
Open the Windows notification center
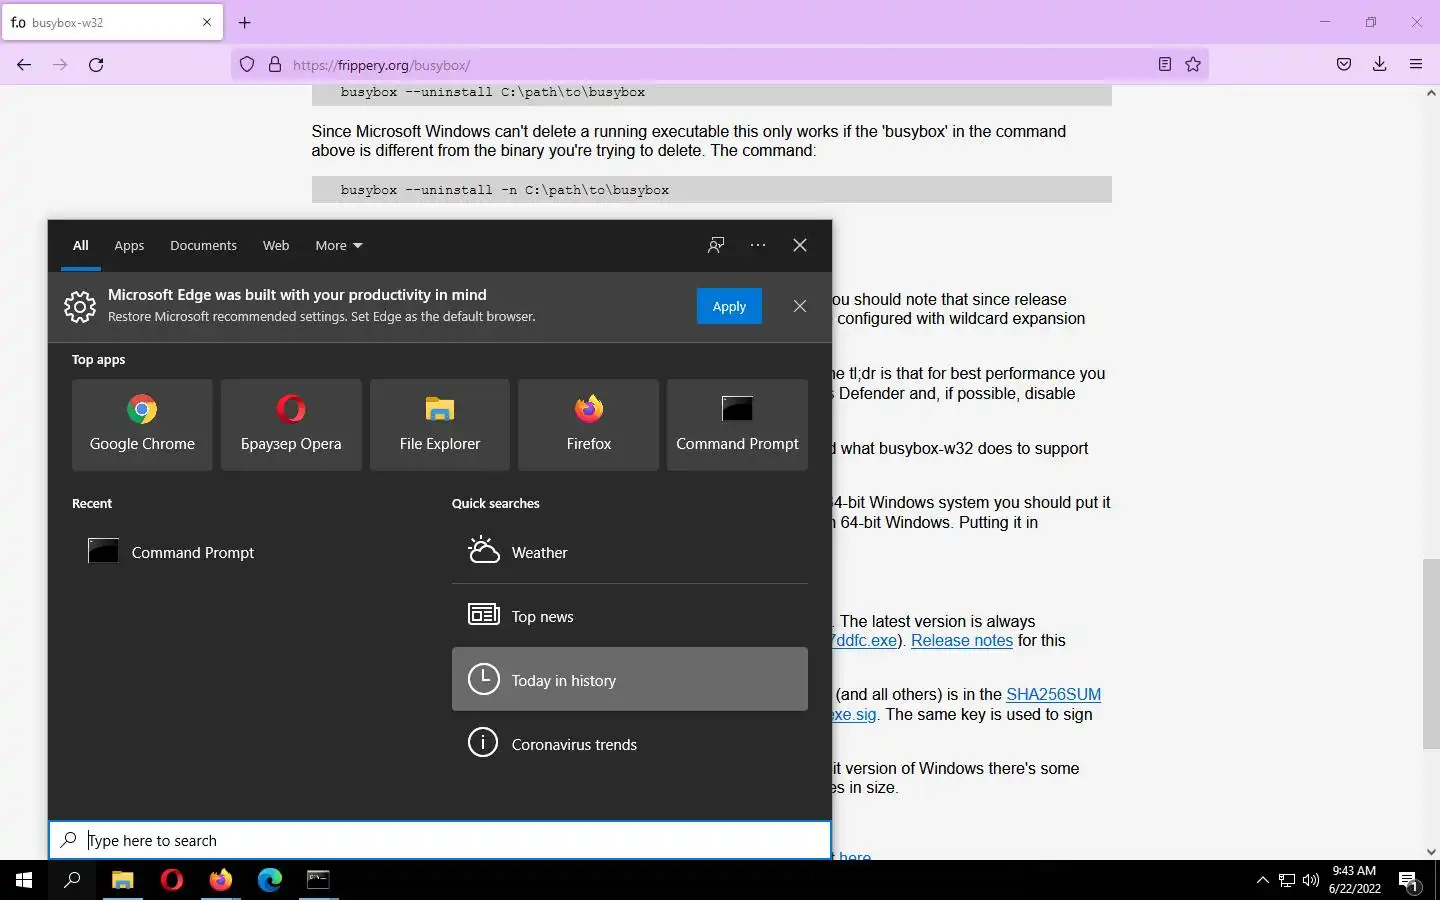[1409, 880]
